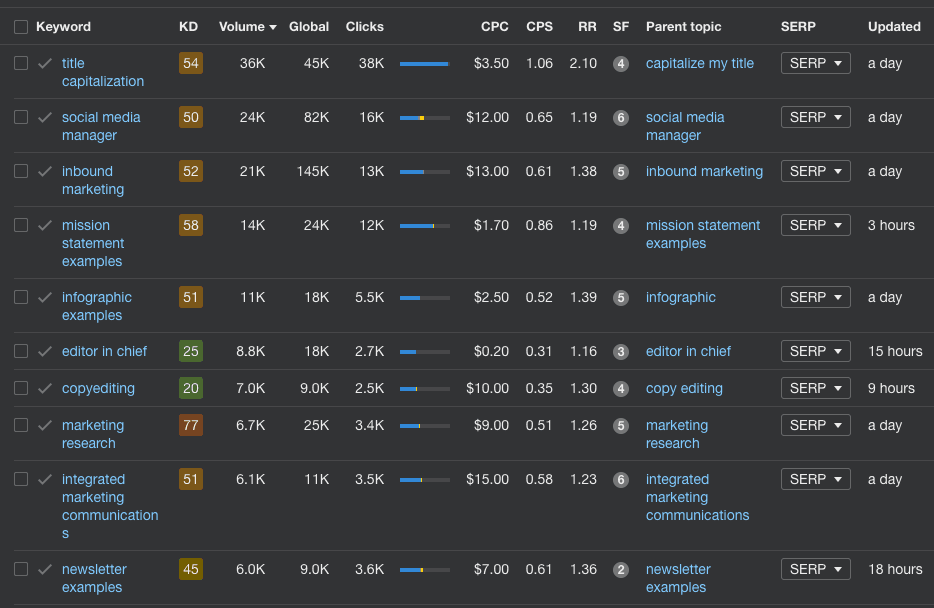Viewport: 934px width, 608px height.
Task: Click the CPC column header
Action: [494, 27]
